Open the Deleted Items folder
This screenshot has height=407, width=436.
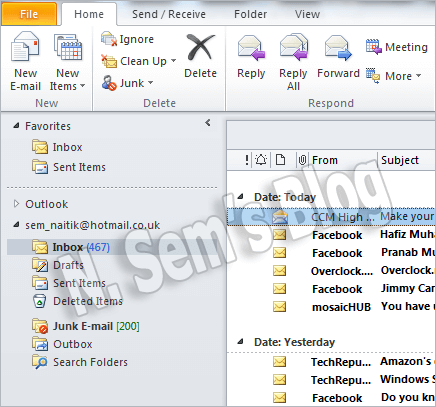(x=78, y=301)
